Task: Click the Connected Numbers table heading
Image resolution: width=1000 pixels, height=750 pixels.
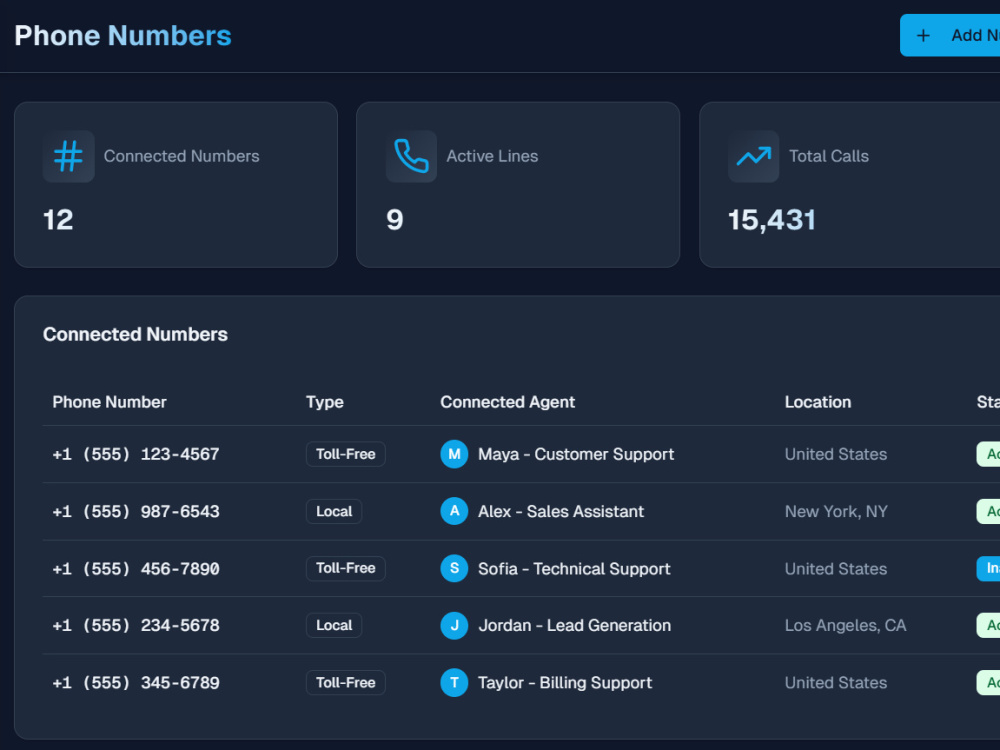Action: (x=135, y=334)
